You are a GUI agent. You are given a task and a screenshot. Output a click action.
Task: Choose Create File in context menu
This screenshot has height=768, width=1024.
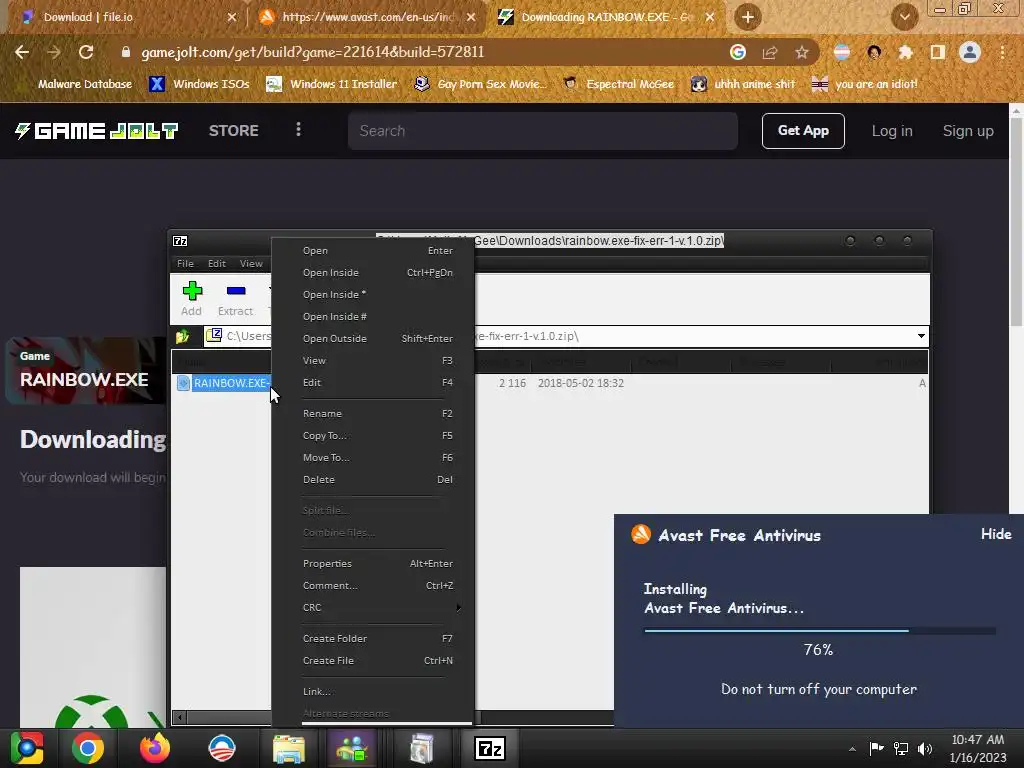[373, 660]
